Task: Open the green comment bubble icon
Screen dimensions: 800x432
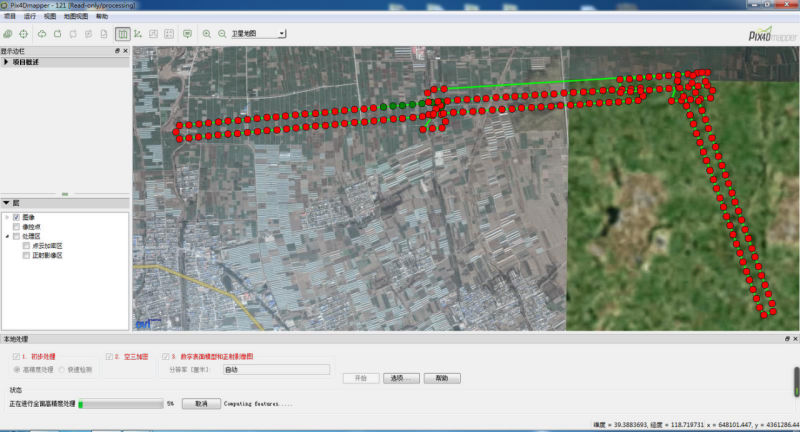Action: (187, 33)
